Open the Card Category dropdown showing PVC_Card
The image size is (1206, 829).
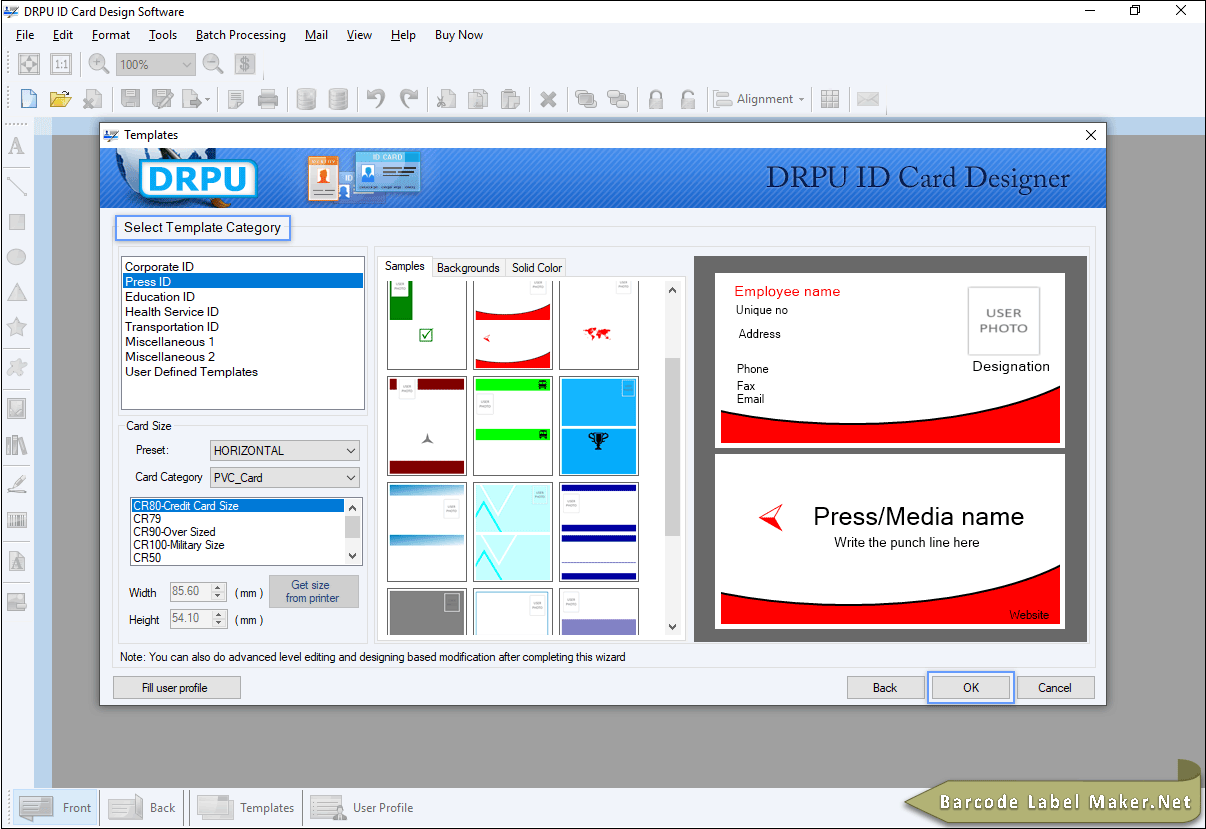click(x=284, y=478)
